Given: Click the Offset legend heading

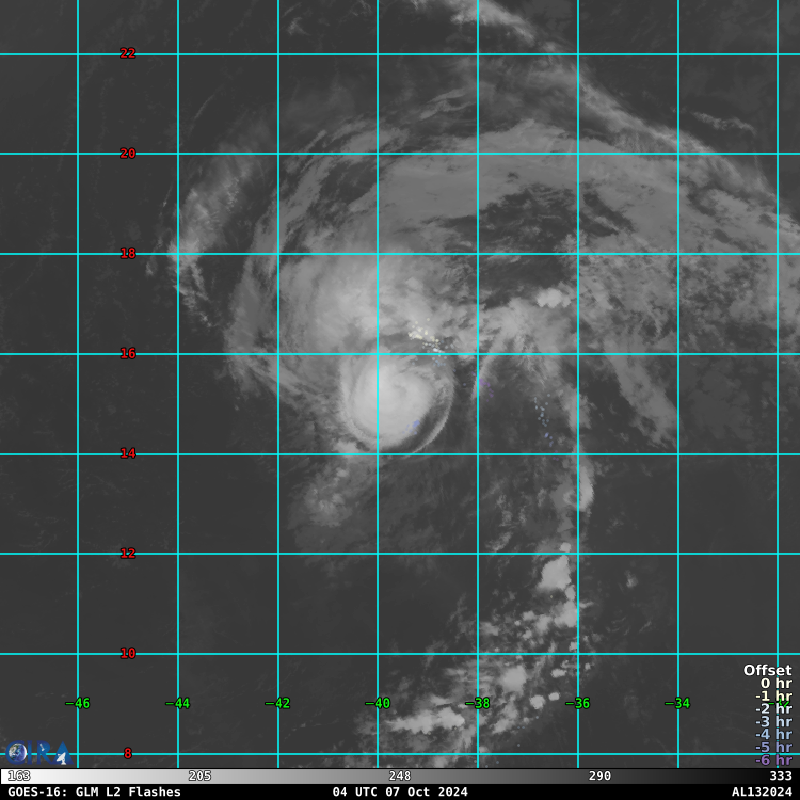Looking at the screenshot, I should coord(767,671).
